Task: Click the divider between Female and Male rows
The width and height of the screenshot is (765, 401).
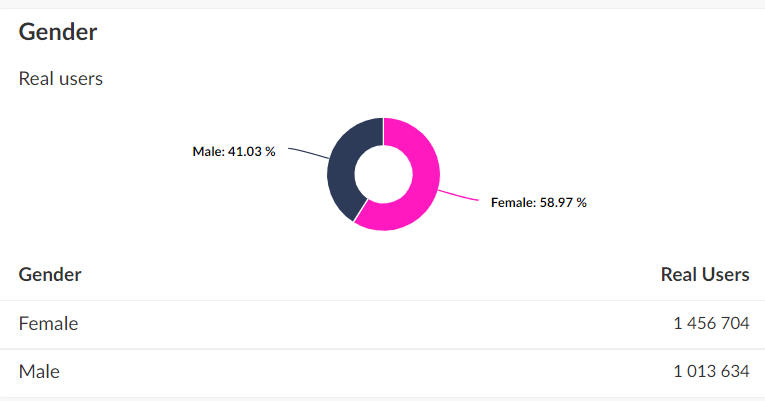Action: (x=382, y=349)
